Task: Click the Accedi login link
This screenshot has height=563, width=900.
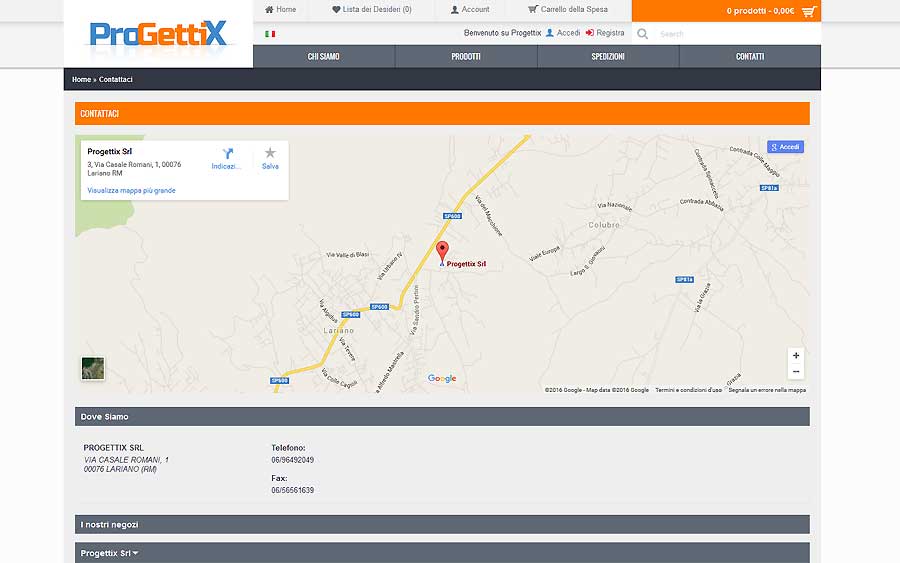Action: coord(568,33)
